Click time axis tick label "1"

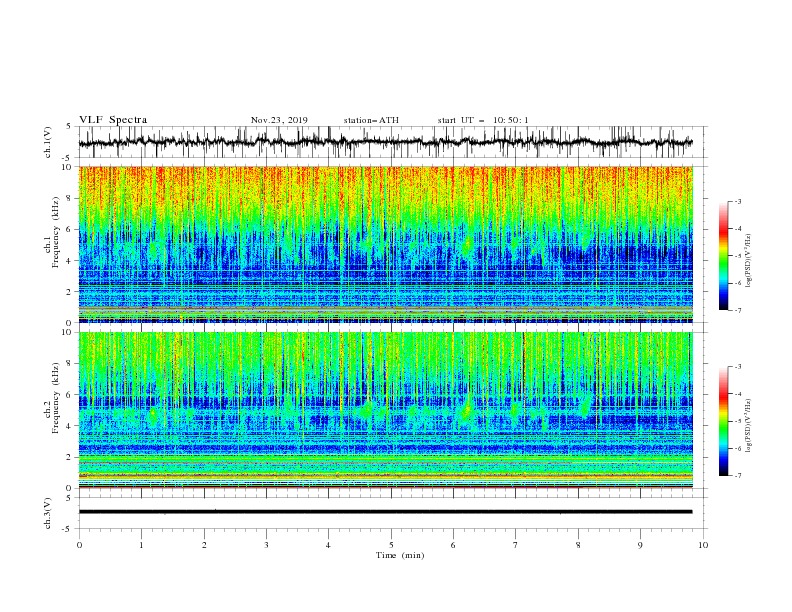point(141,545)
